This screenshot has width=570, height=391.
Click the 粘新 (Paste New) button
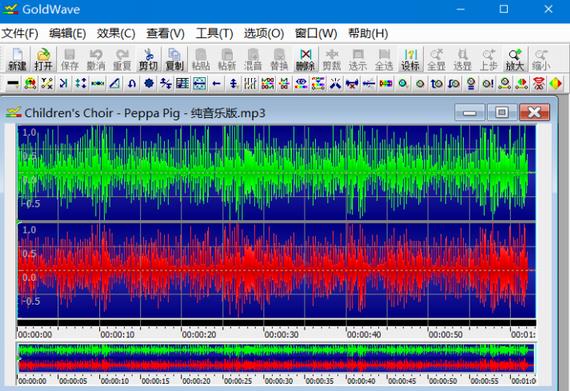[x=227, y=59]
